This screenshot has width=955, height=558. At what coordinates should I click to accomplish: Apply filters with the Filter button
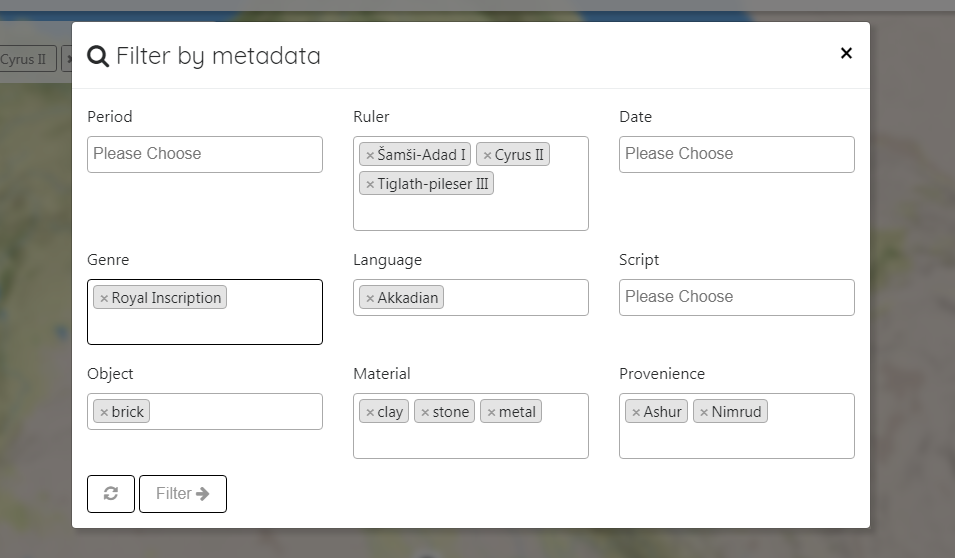click(183, 494)
